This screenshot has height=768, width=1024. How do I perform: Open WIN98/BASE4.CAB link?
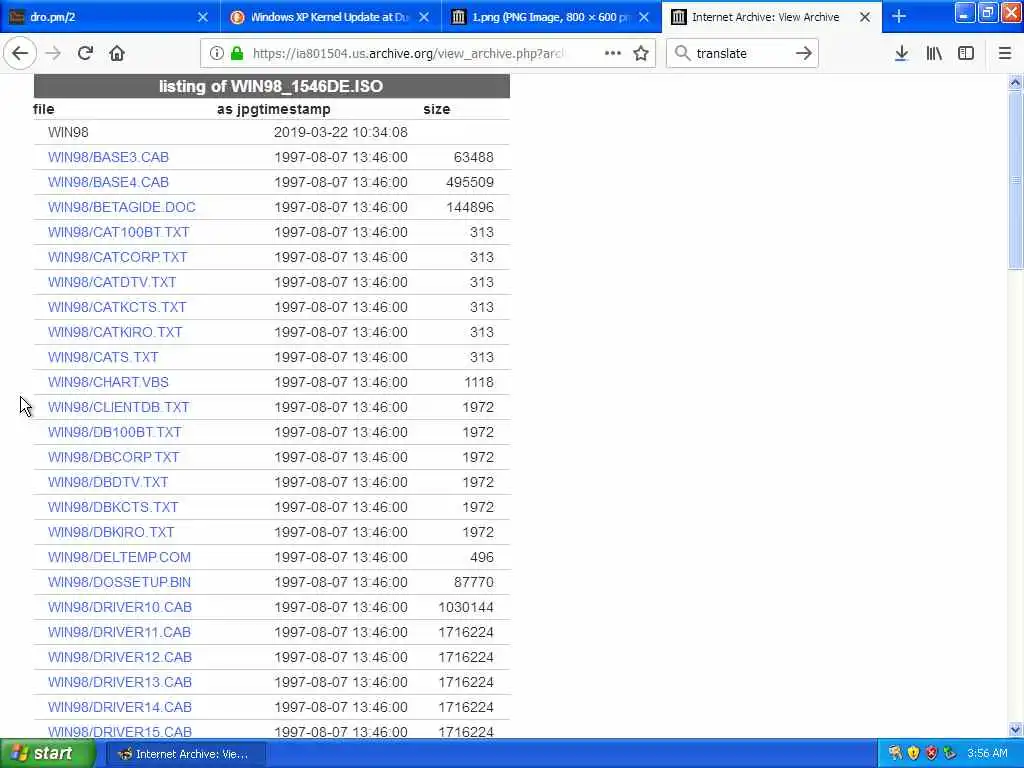point(108,182)
